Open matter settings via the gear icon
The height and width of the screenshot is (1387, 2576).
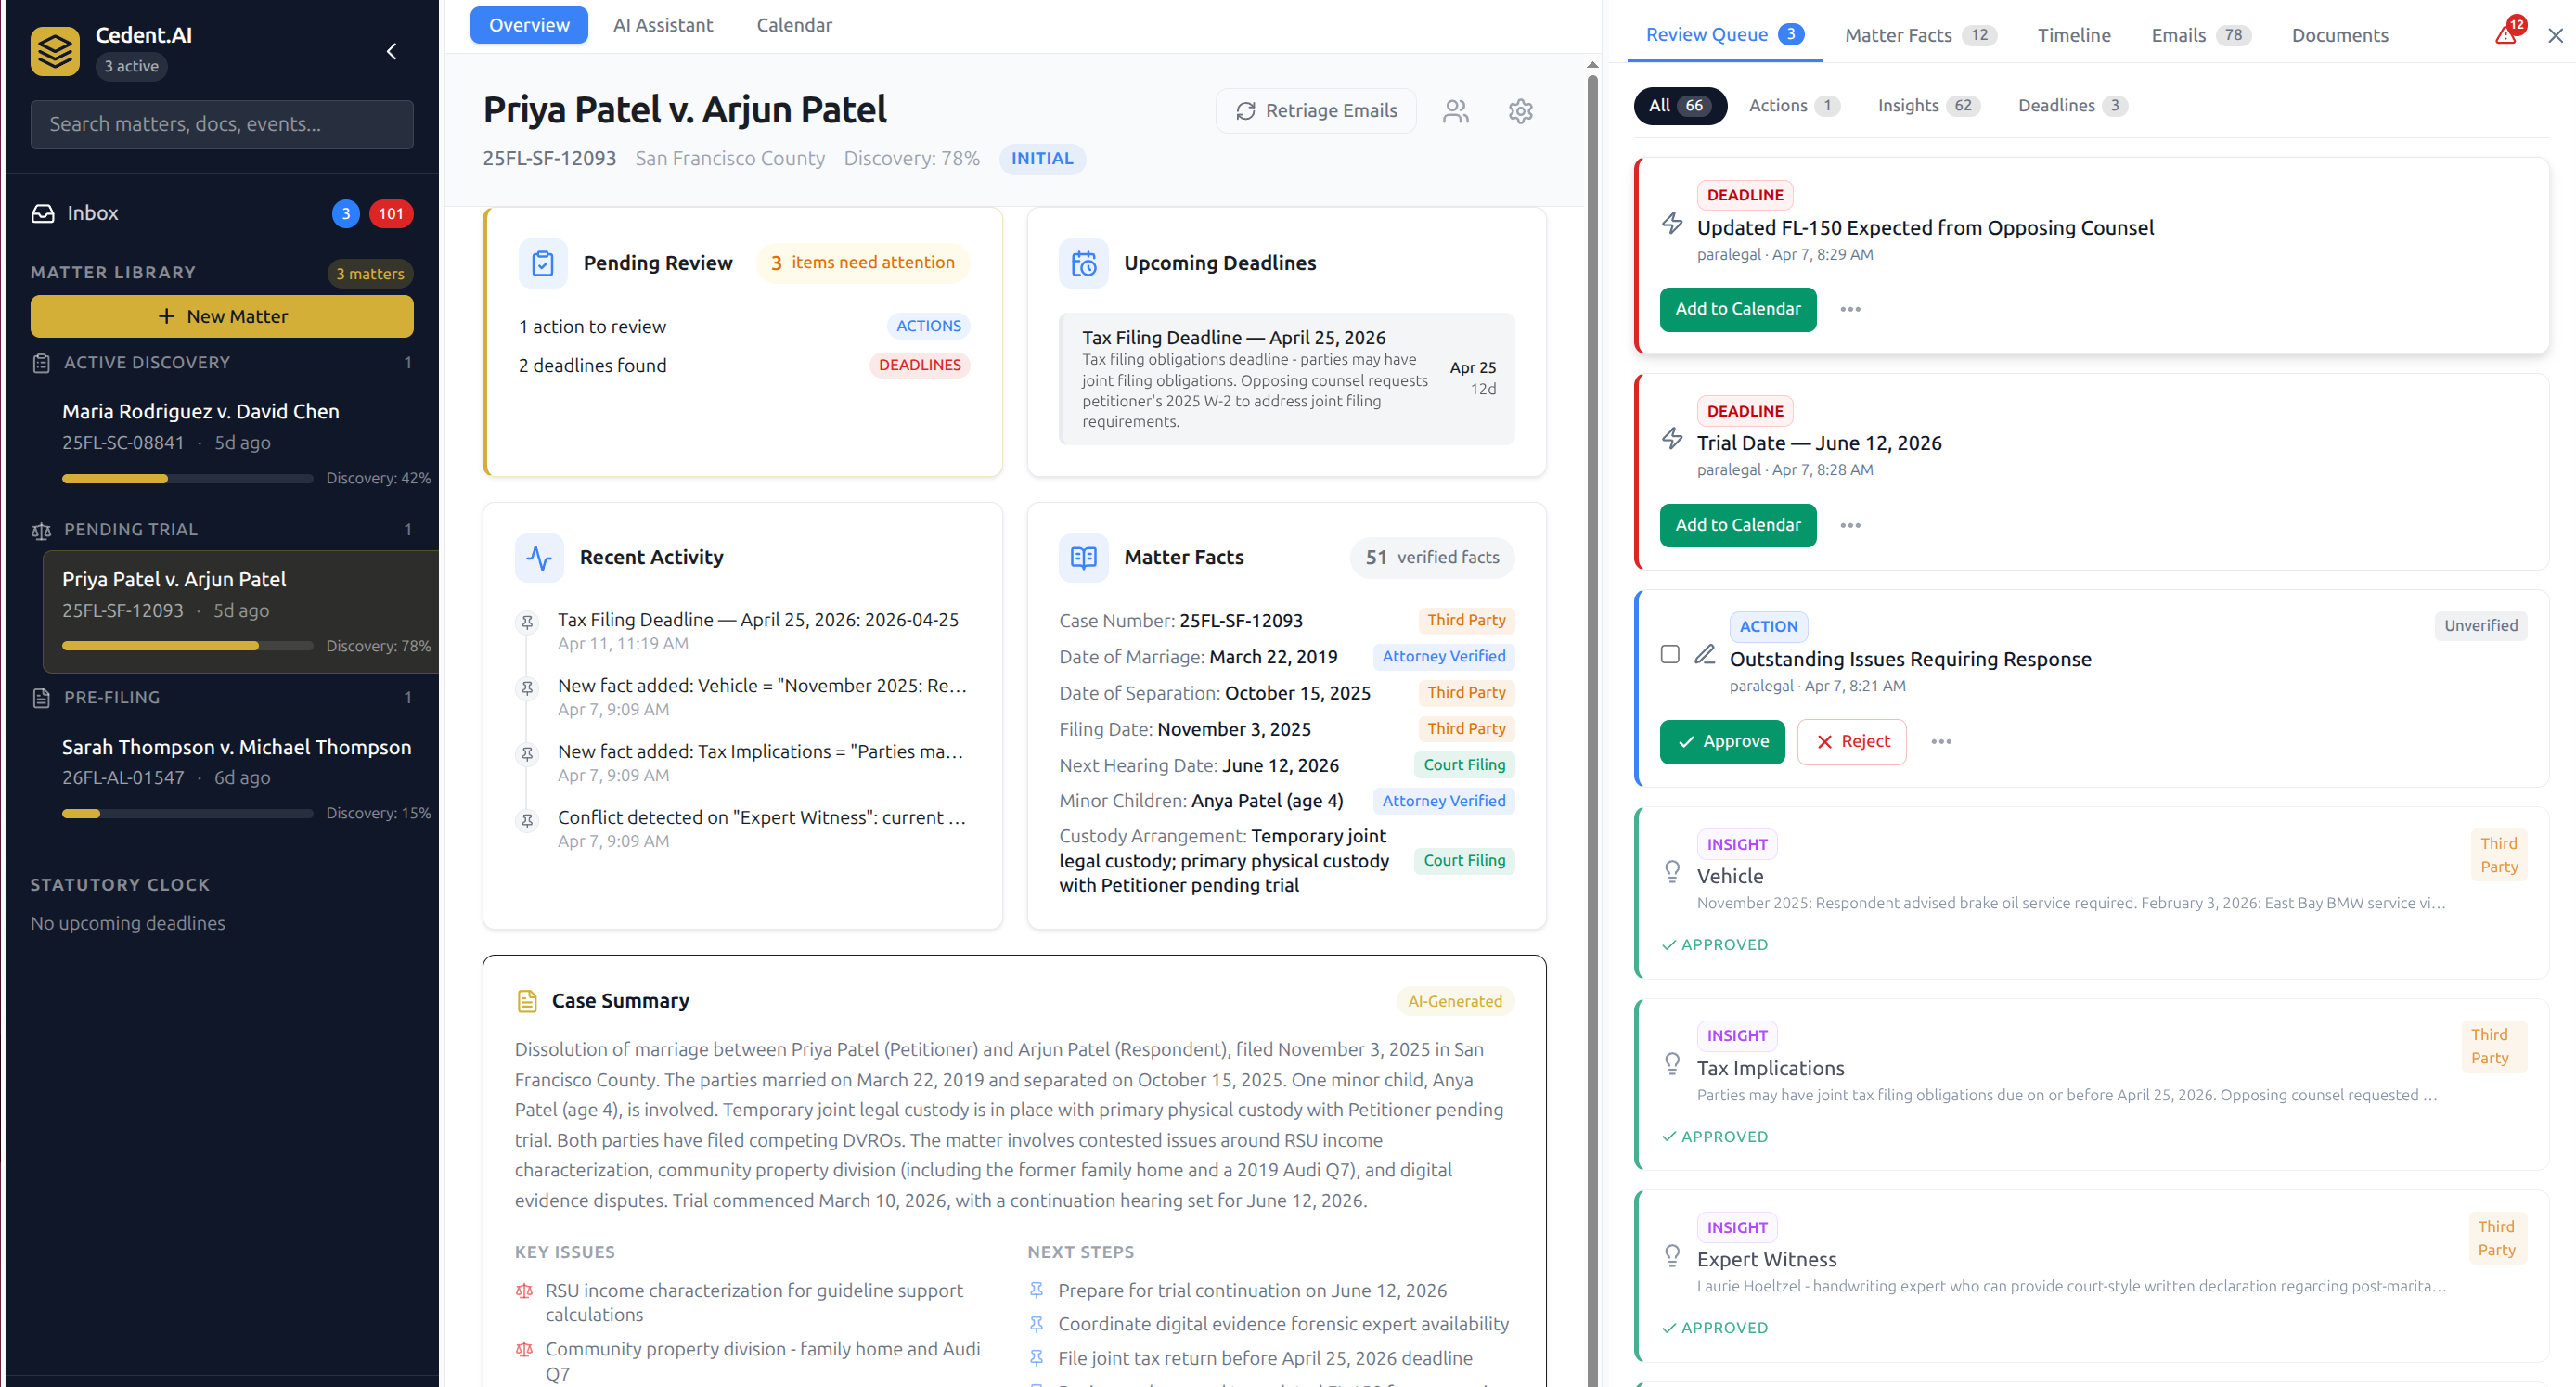pyautogui.click(x=1520, y=111)
